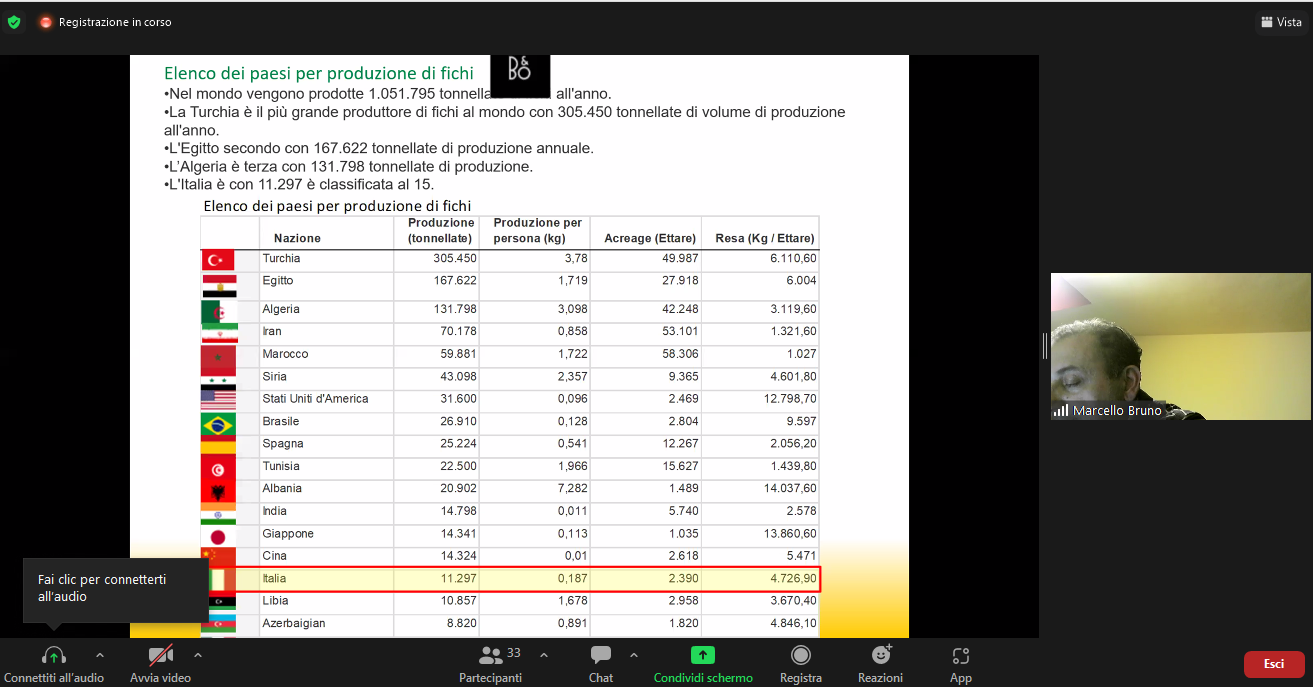This screenshot has width=1313, height=687.
Task: Leave meeting with Esci button
Action: (1274, 664)
